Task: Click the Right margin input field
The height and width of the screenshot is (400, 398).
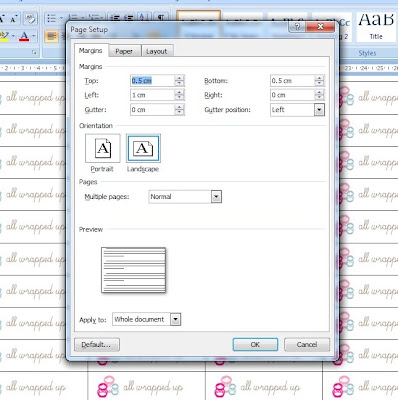Action: [292, 95]
